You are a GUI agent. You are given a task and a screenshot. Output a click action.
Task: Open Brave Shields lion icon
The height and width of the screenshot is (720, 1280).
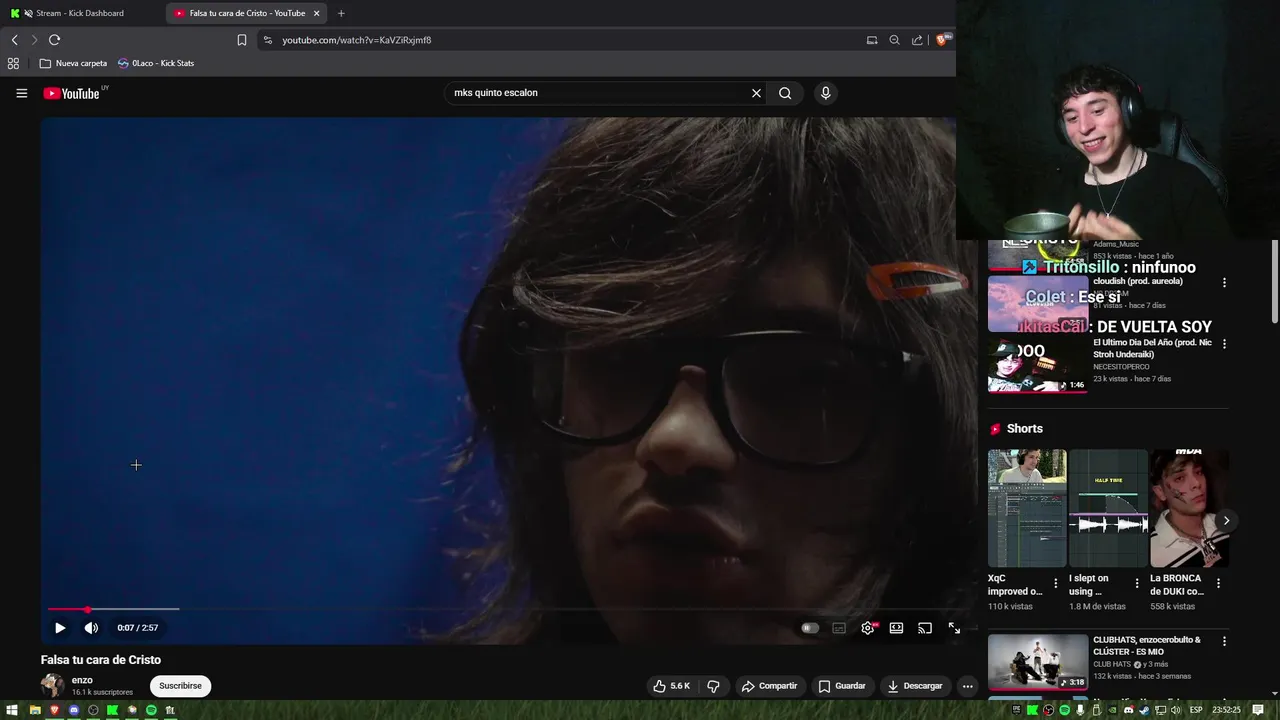[941, 40]
